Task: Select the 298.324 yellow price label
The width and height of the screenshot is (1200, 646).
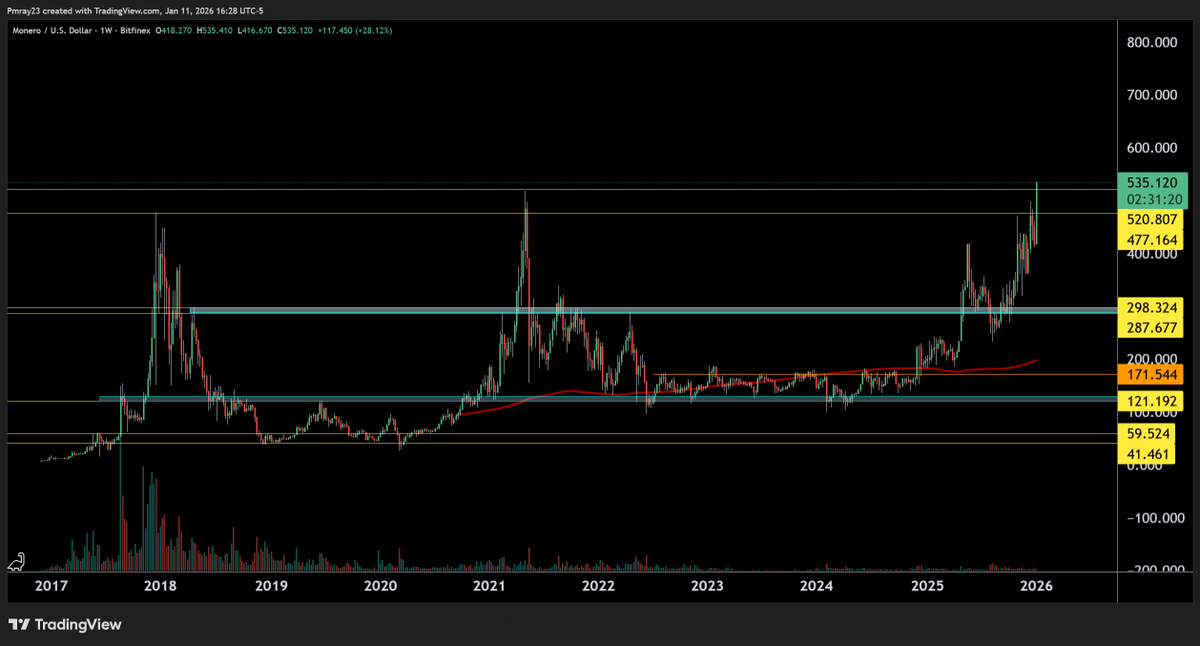Action: pos(1150,307)
